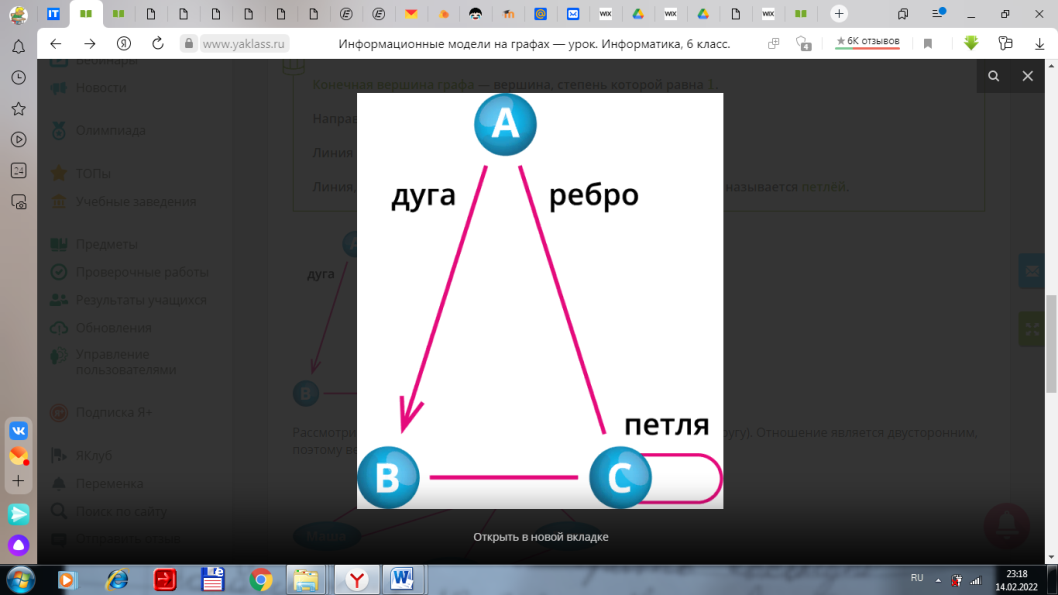Open Chrome from the taskbar
Image resolution: width=1058 pixels, height=595 pixels.
point(261,579)
